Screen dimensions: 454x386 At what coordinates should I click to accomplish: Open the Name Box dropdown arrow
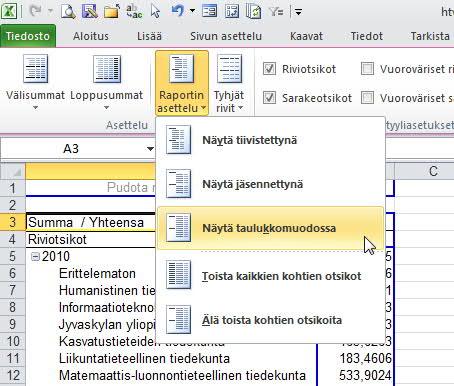[150, 149]
